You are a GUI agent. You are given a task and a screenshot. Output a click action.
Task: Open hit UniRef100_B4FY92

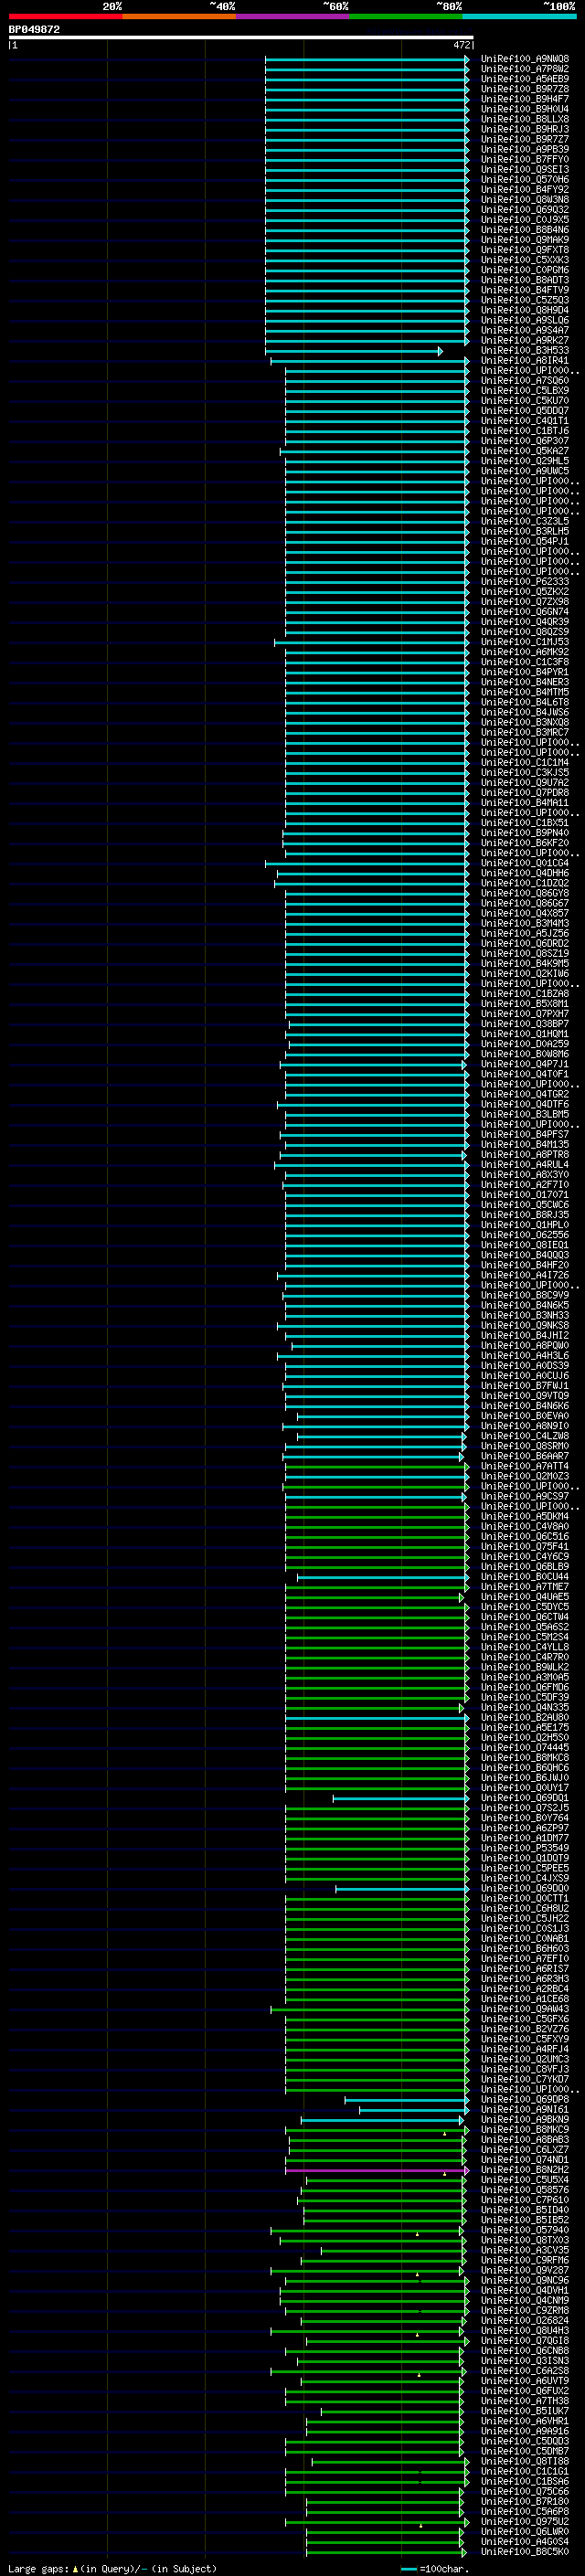(525, 190)
